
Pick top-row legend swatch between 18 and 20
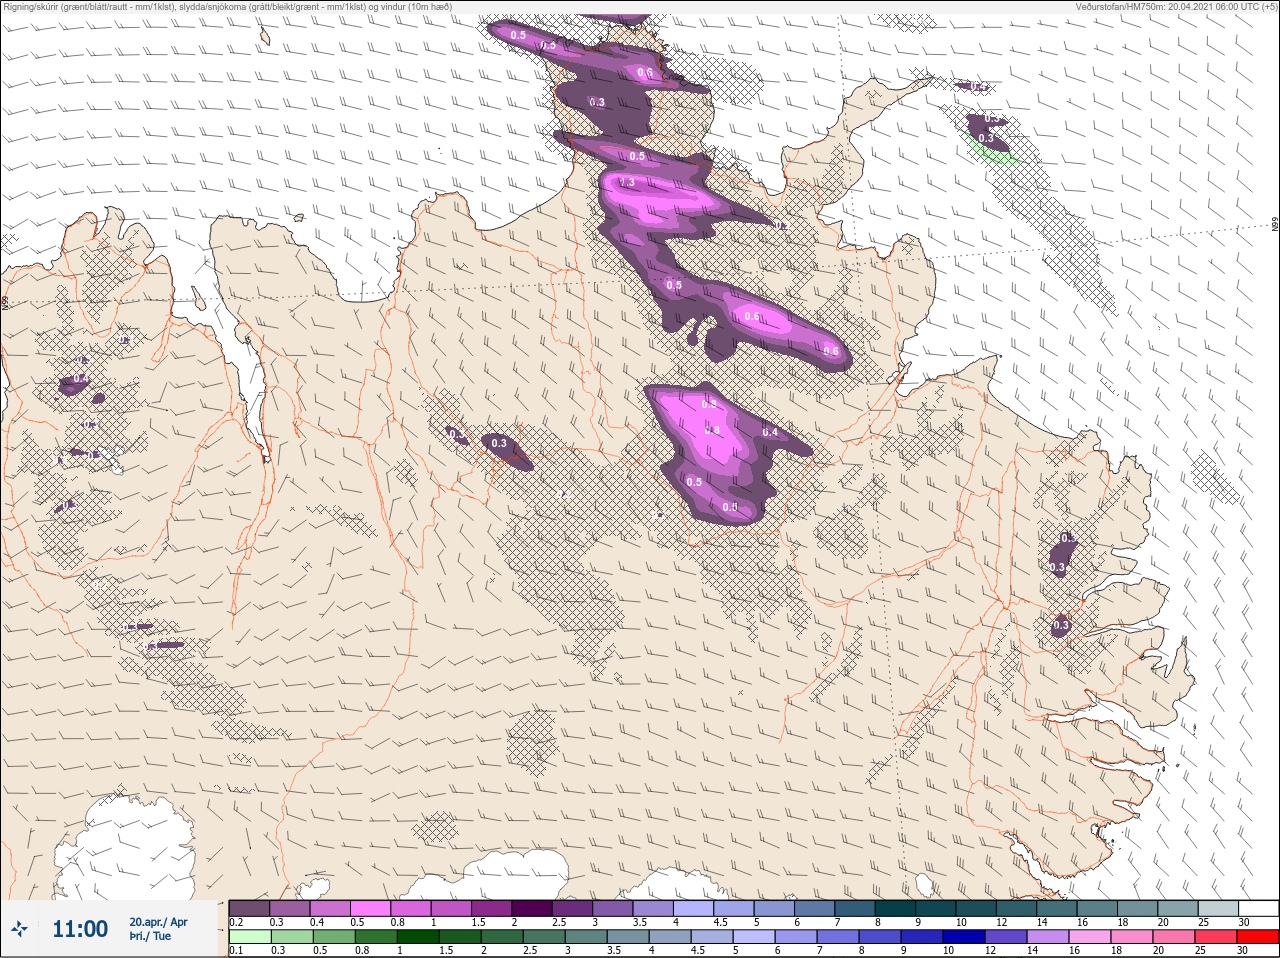point(1138,908)
